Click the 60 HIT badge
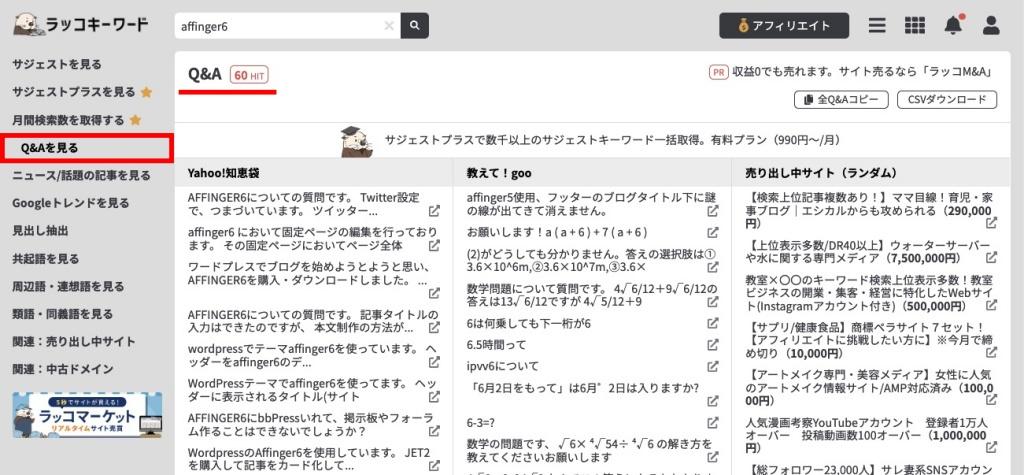The width and height of the screenshot is (1024, 475). [x=249, y=75]
